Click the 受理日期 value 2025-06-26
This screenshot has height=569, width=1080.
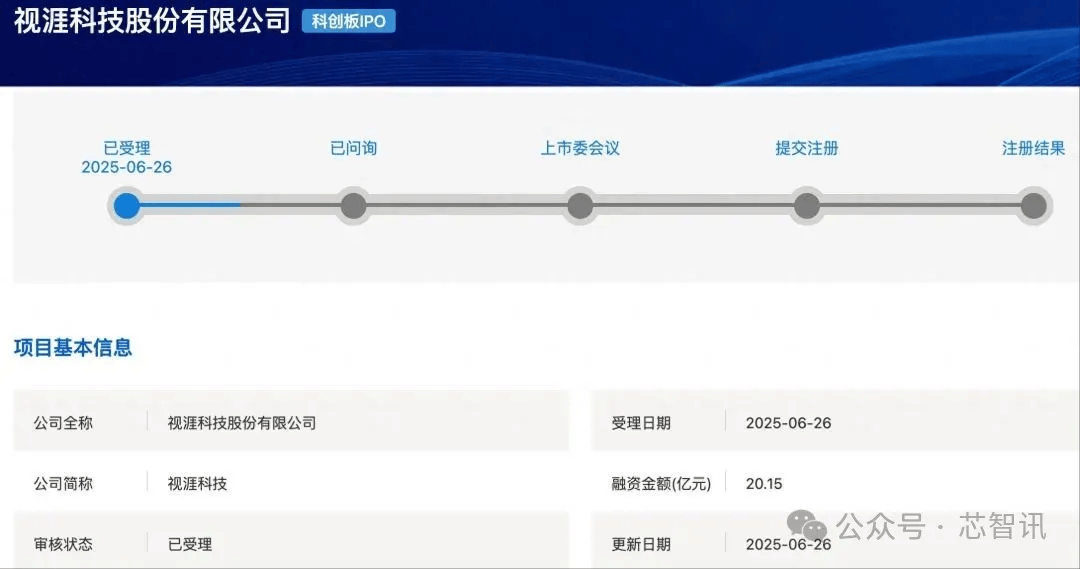pyautogui.click(x=789, y=423)
